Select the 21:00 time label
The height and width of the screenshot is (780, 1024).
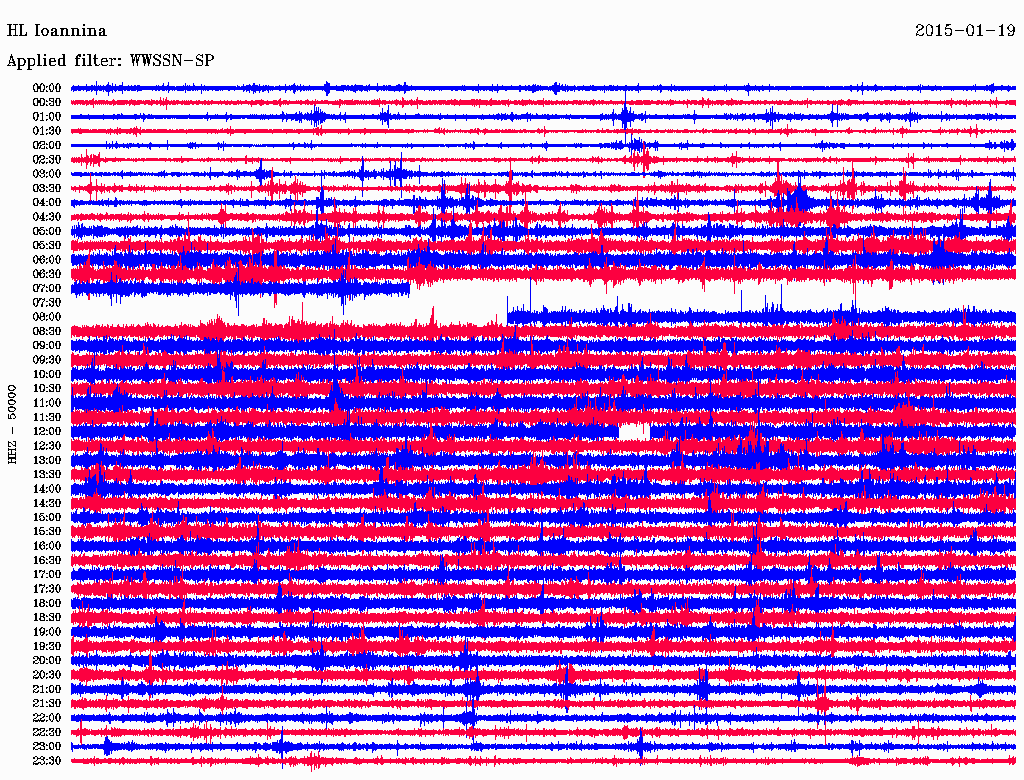click(x=47, y=689)
